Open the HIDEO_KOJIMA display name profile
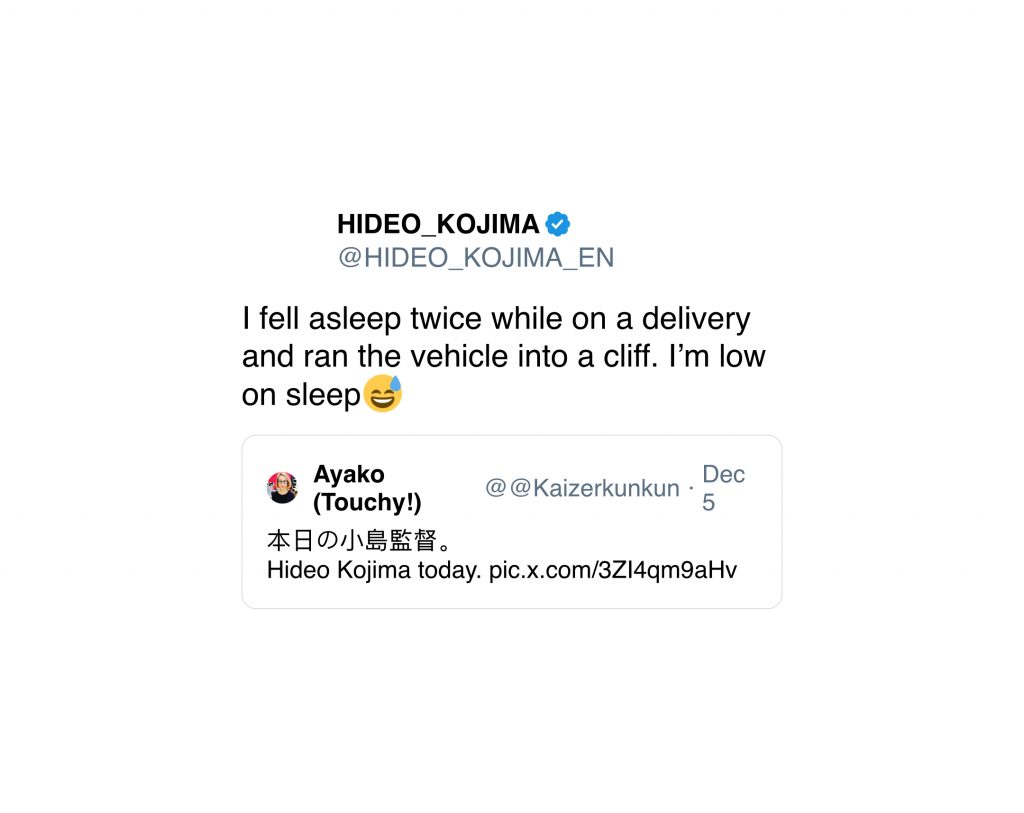This screenshot has height=813, width=1024. coord(438,224)
